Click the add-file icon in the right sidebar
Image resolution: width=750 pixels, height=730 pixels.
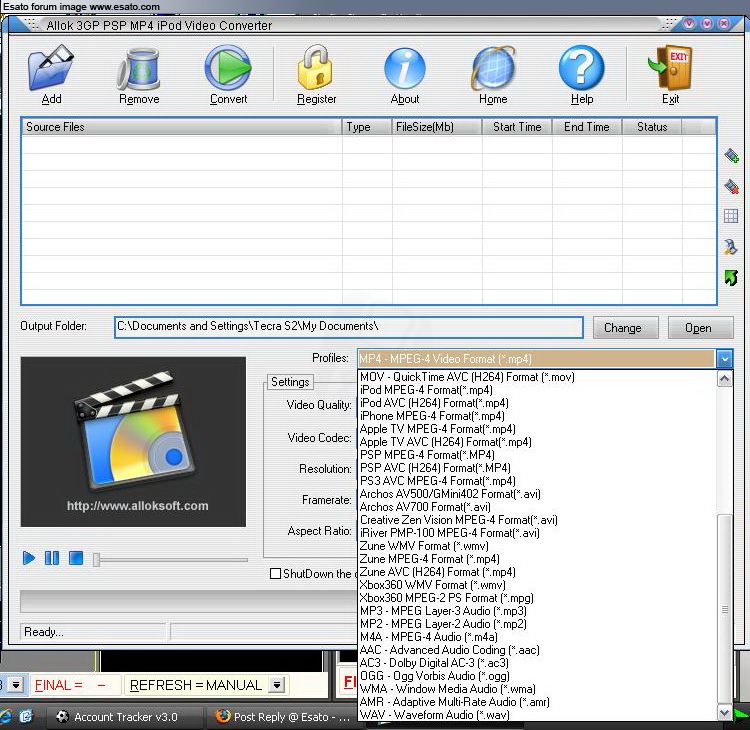tap(731, 156)
